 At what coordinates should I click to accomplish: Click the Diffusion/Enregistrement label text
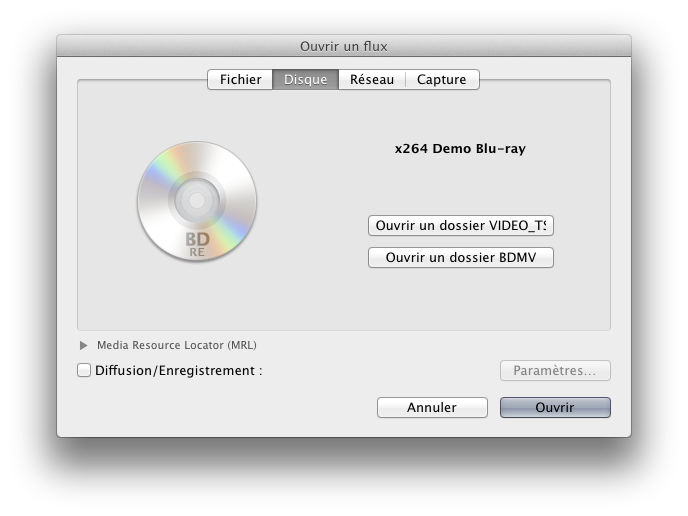point(178,370)
